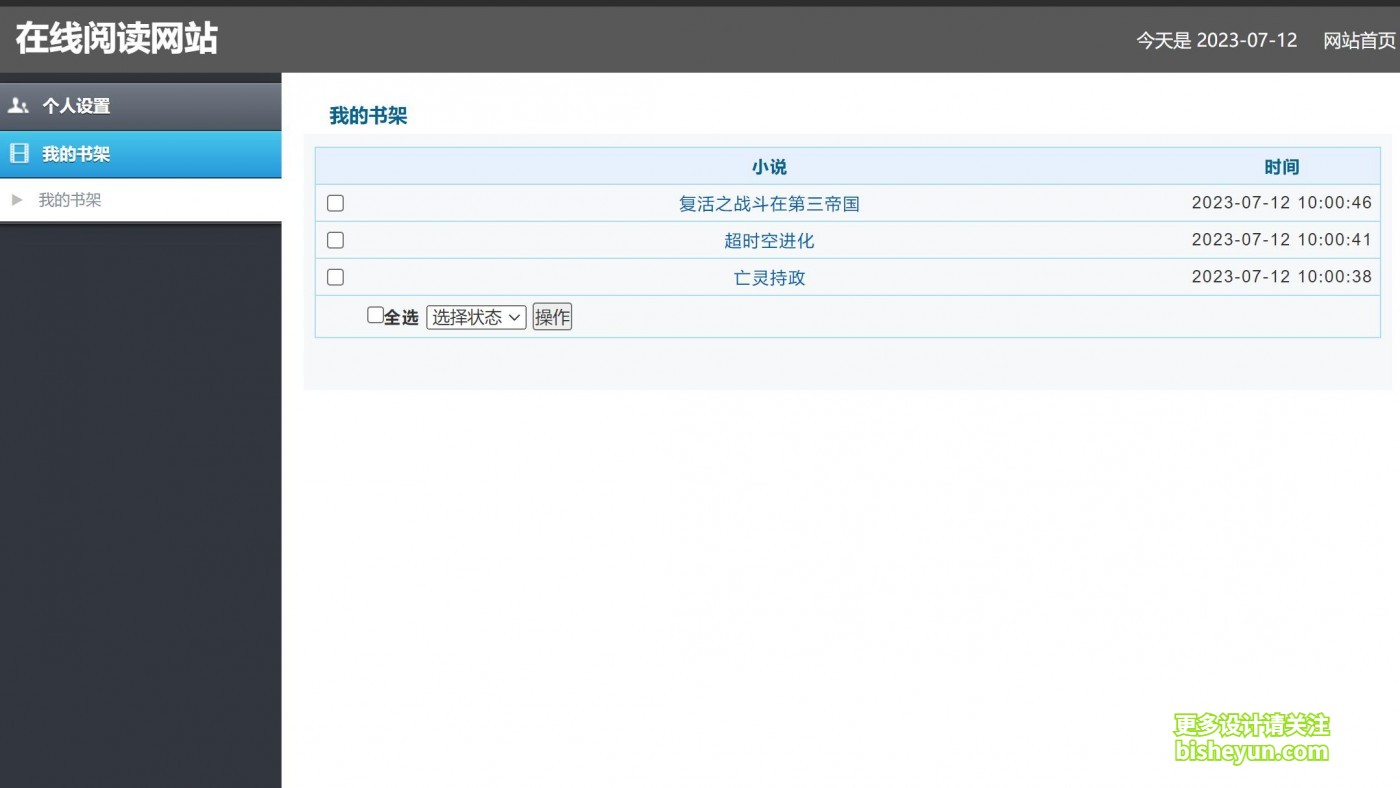Open 个人设置 sidebar menu
Screen dimensions: 1400x788
[140, 106]
